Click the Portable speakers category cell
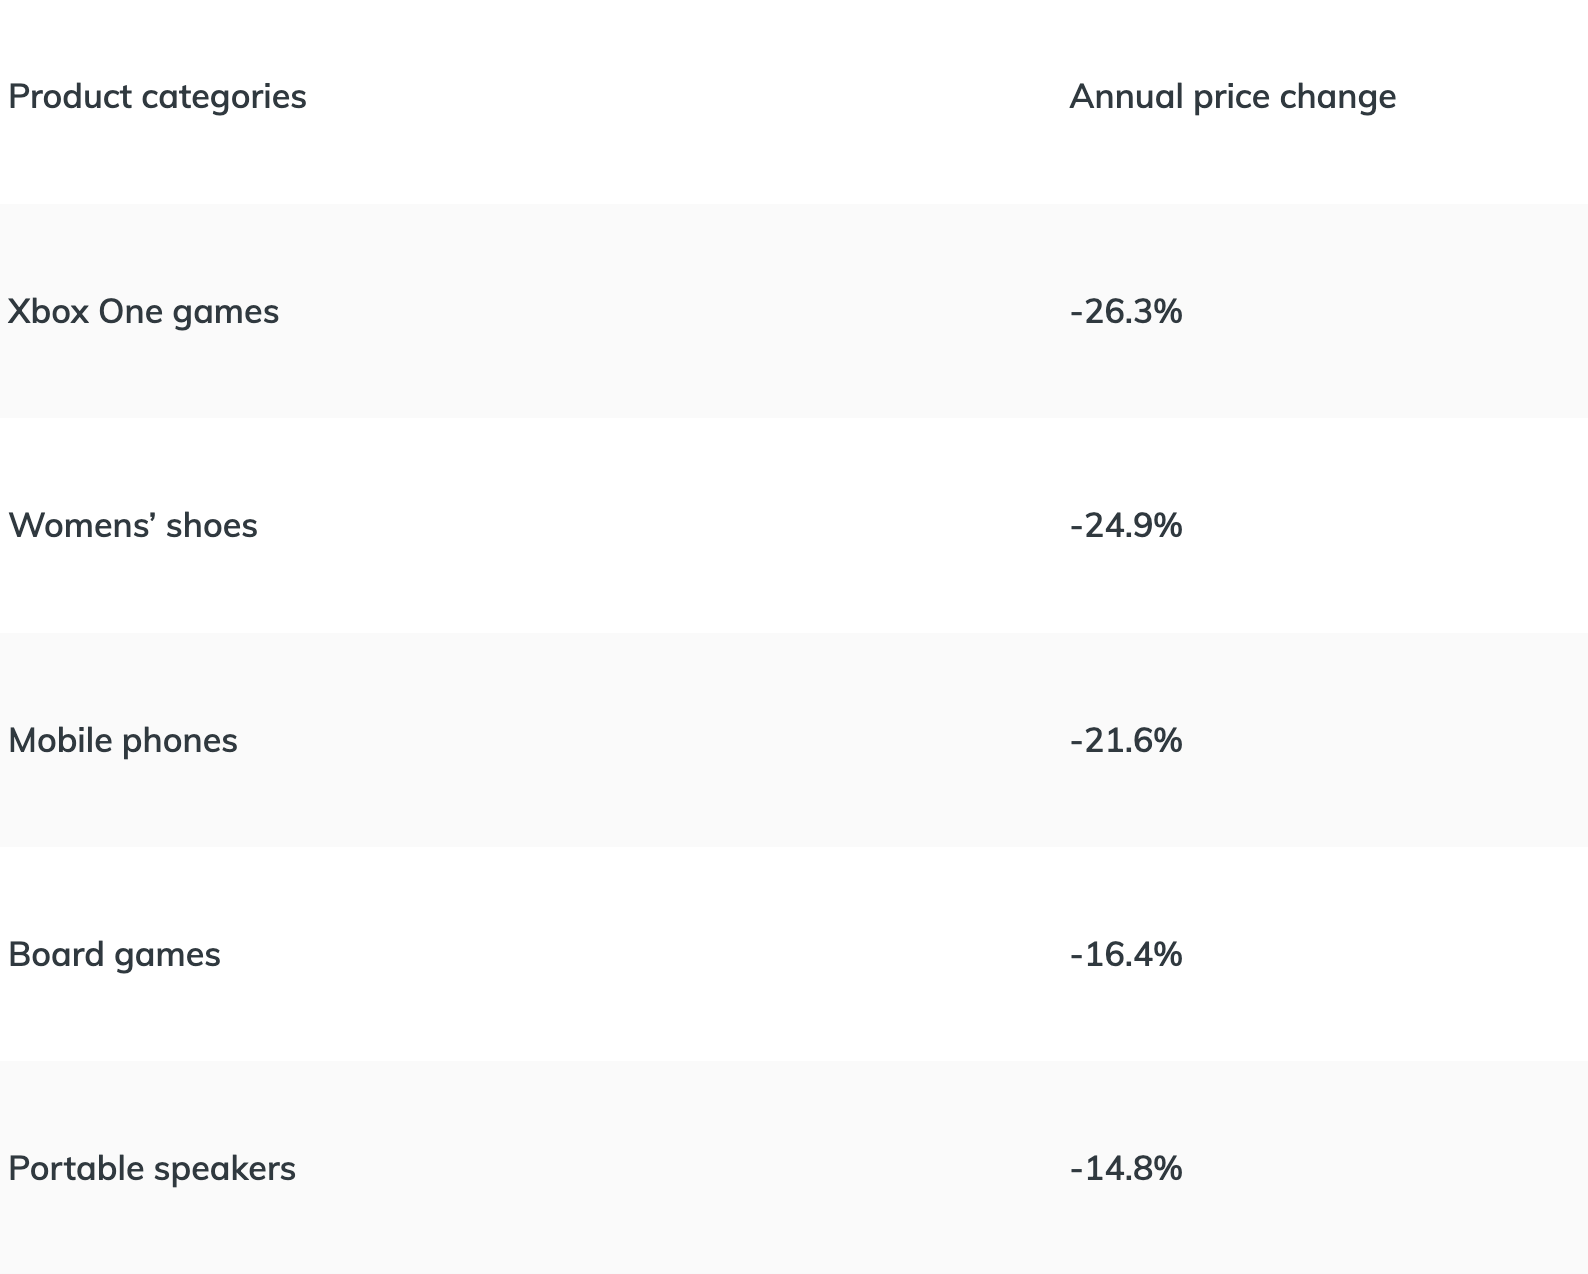 (x=152, y=1169)
